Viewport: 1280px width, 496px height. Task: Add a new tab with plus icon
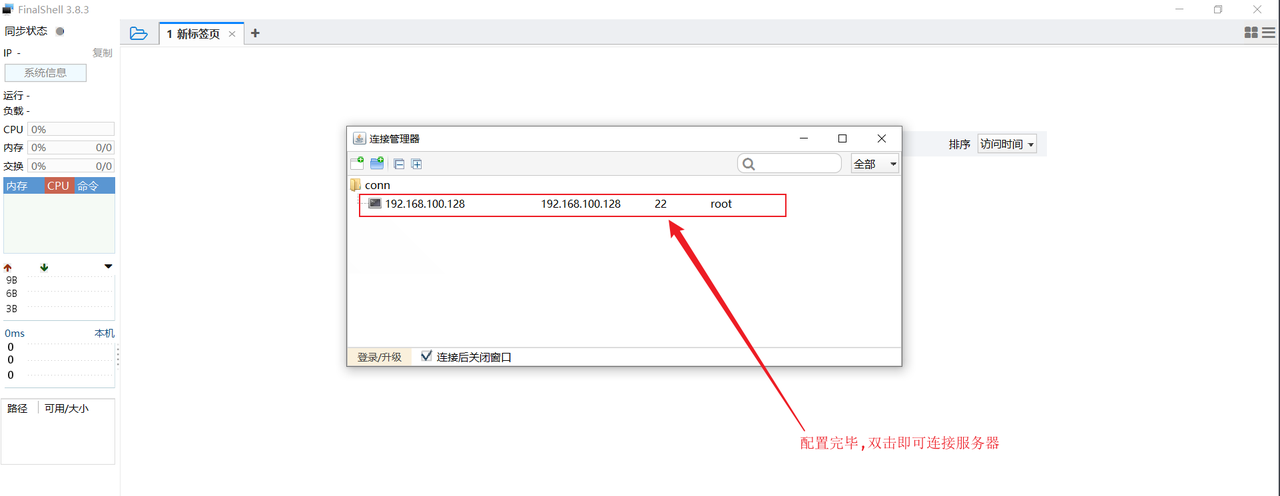point(255,33)
